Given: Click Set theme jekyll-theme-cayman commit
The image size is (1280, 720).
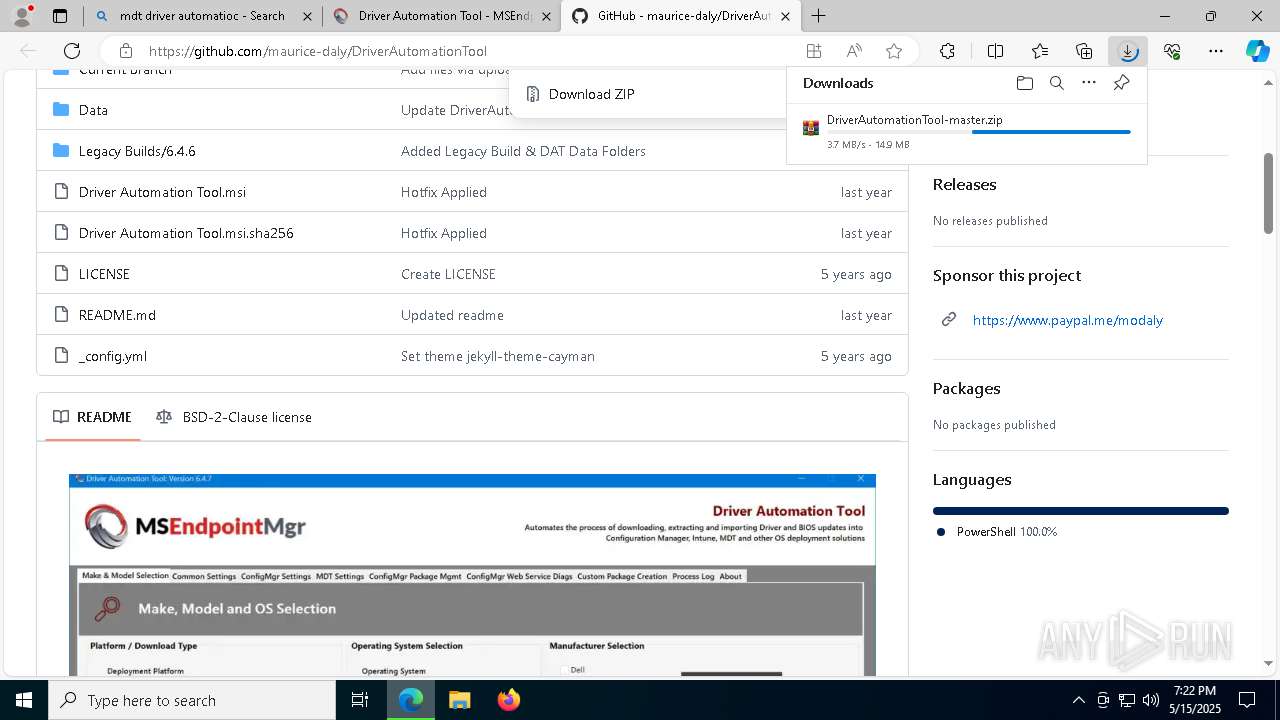Looking at the screenshot, I should pyautogui.click(x=498, y=356).
